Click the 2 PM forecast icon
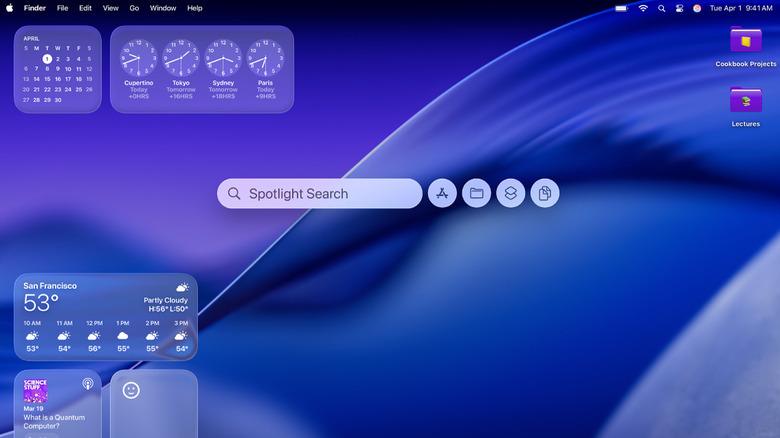 pyautogui.click(x=152, y=335)
